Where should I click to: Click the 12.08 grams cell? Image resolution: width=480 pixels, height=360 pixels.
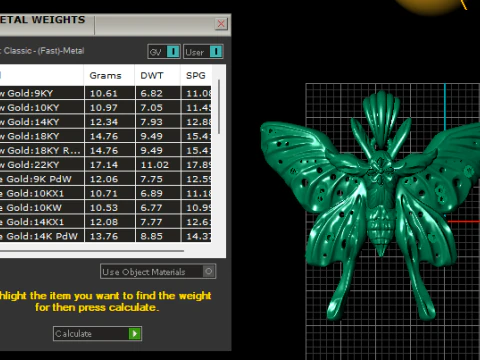tap(110, 222)
